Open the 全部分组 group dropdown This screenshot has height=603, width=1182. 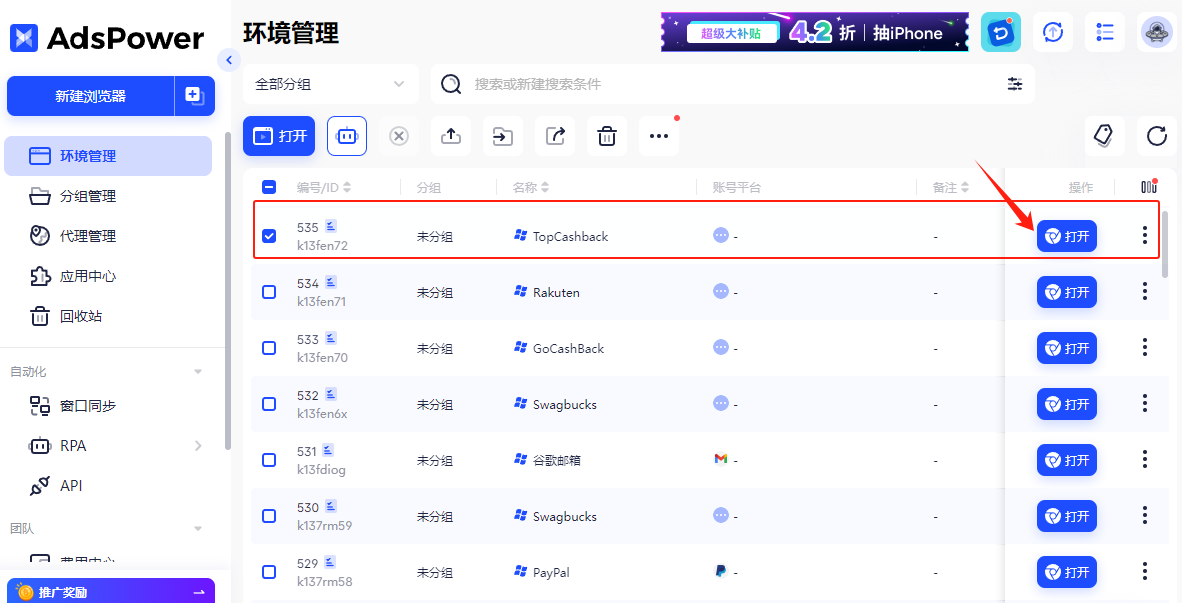[x=331, y=84]
